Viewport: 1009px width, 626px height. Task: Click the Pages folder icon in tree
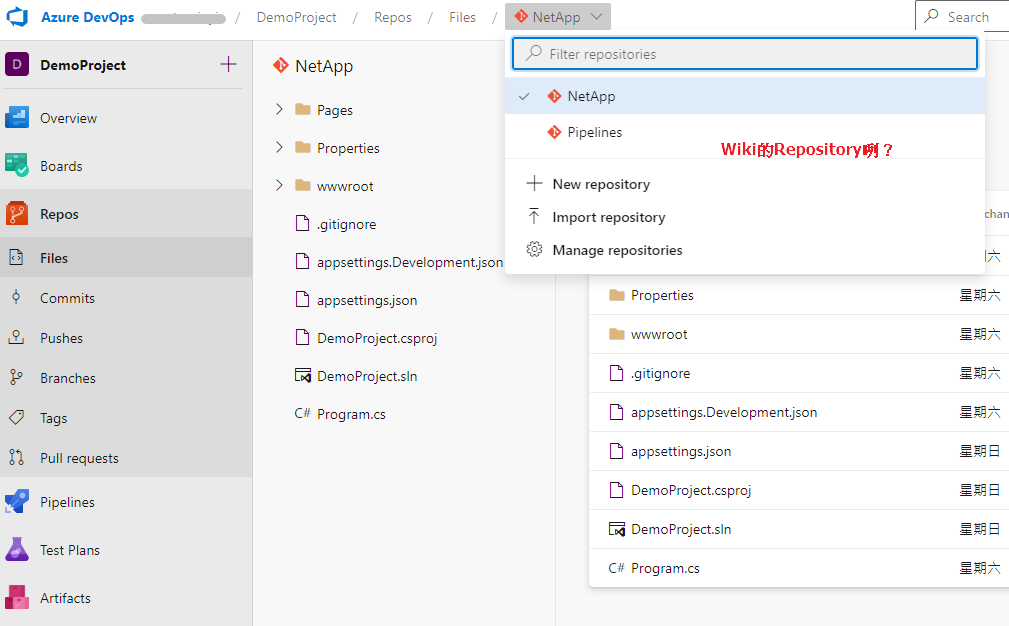pos(302,109)
